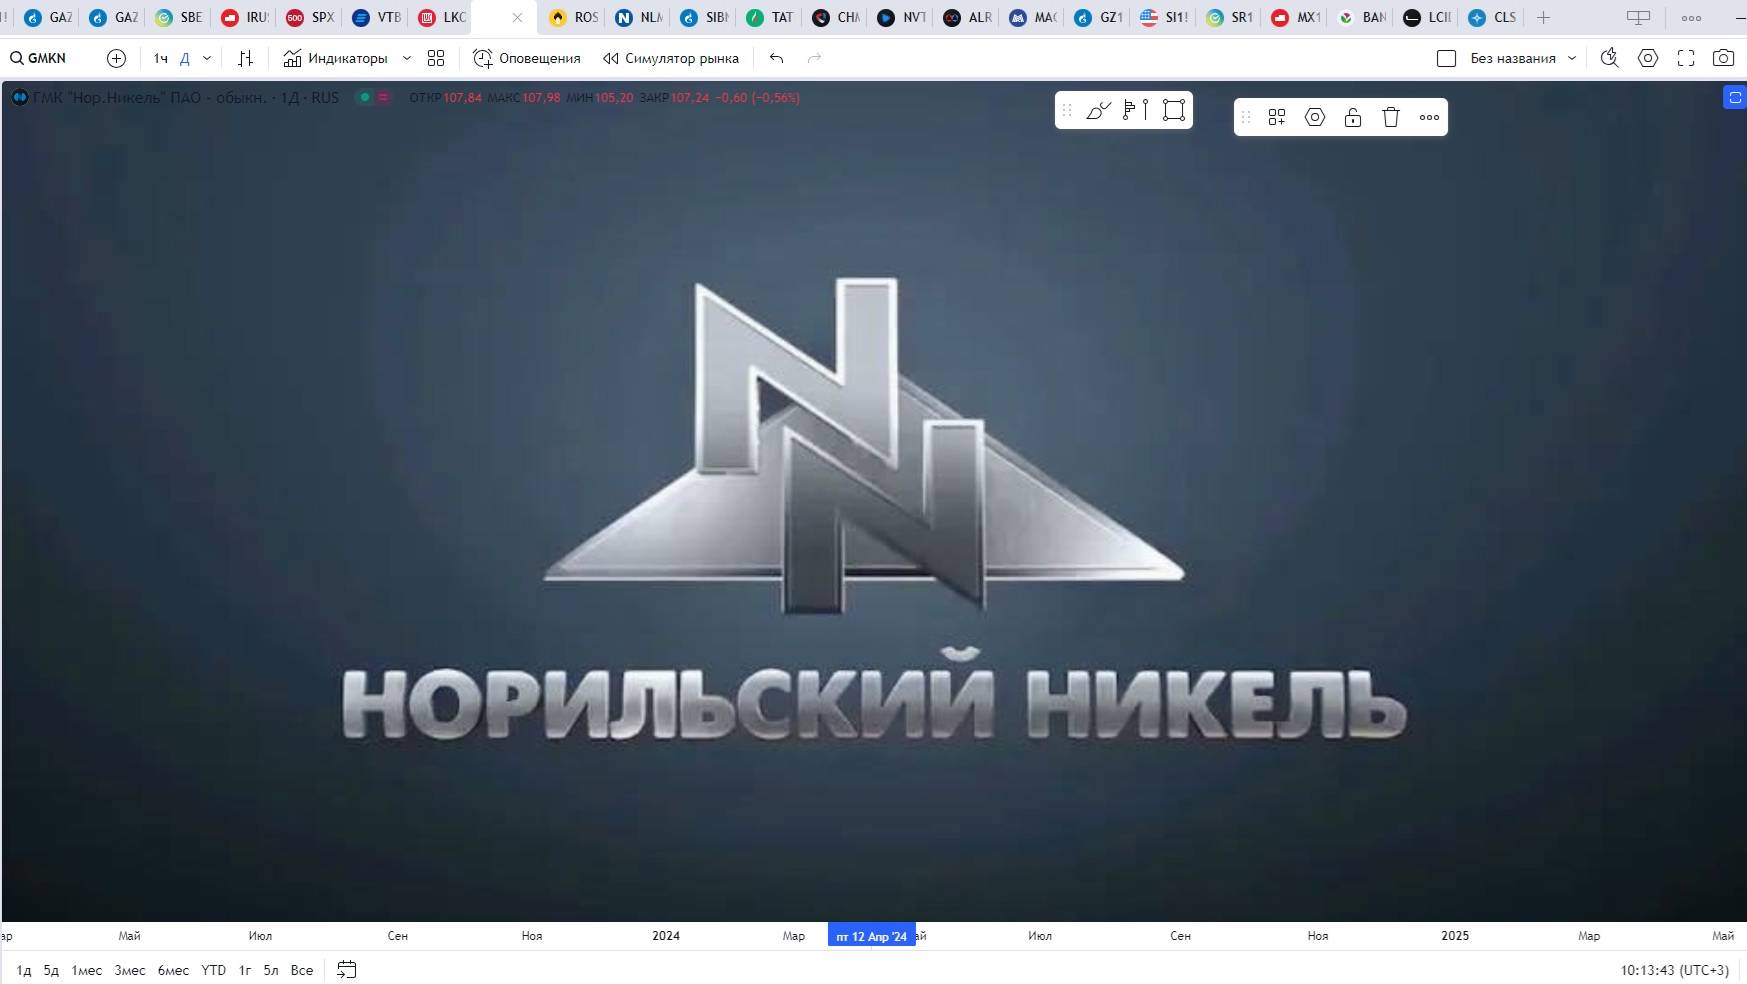This screenshot has height=984, width=1747.
Task: Select the brush drawing tool
Action: (x=1098, y=110)
